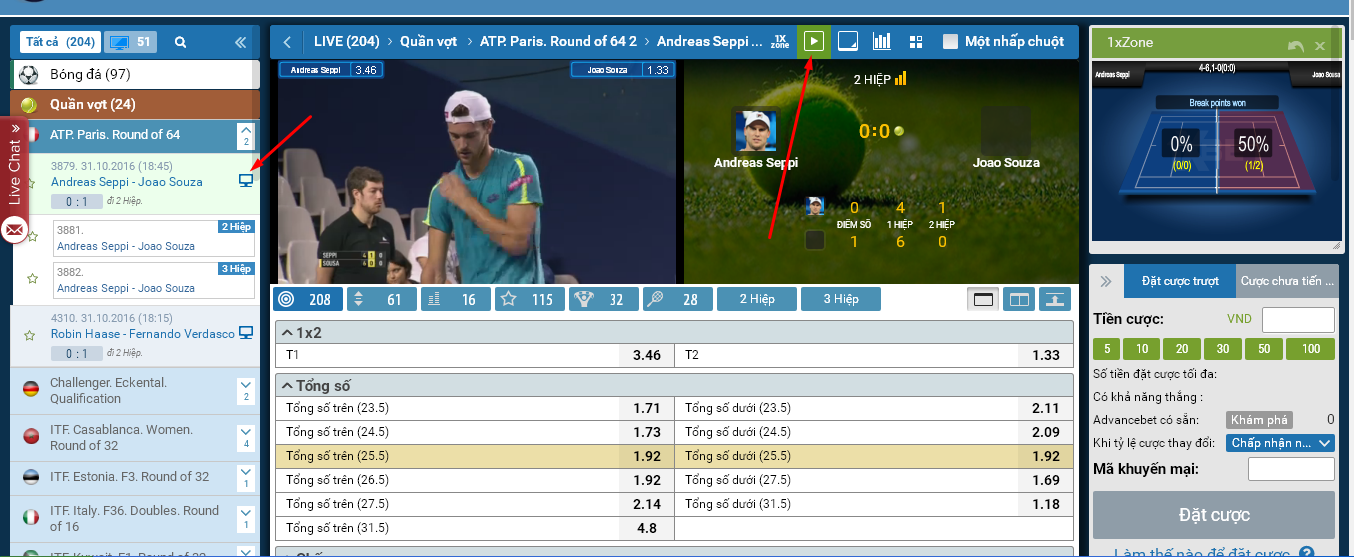Click the Mã khuyến mại input field
Image resolution: width=1354 pixels, height=557 pixels.
click(1291, 469)
